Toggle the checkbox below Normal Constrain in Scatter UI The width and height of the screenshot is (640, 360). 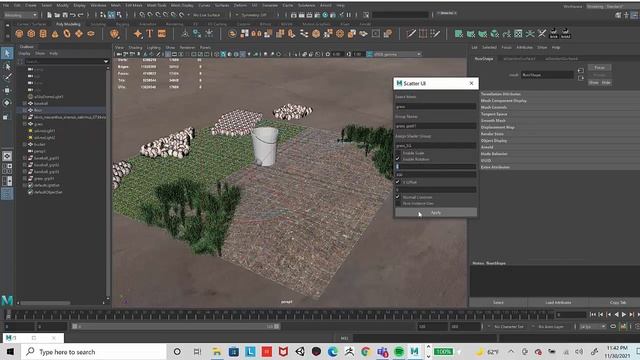398,203
